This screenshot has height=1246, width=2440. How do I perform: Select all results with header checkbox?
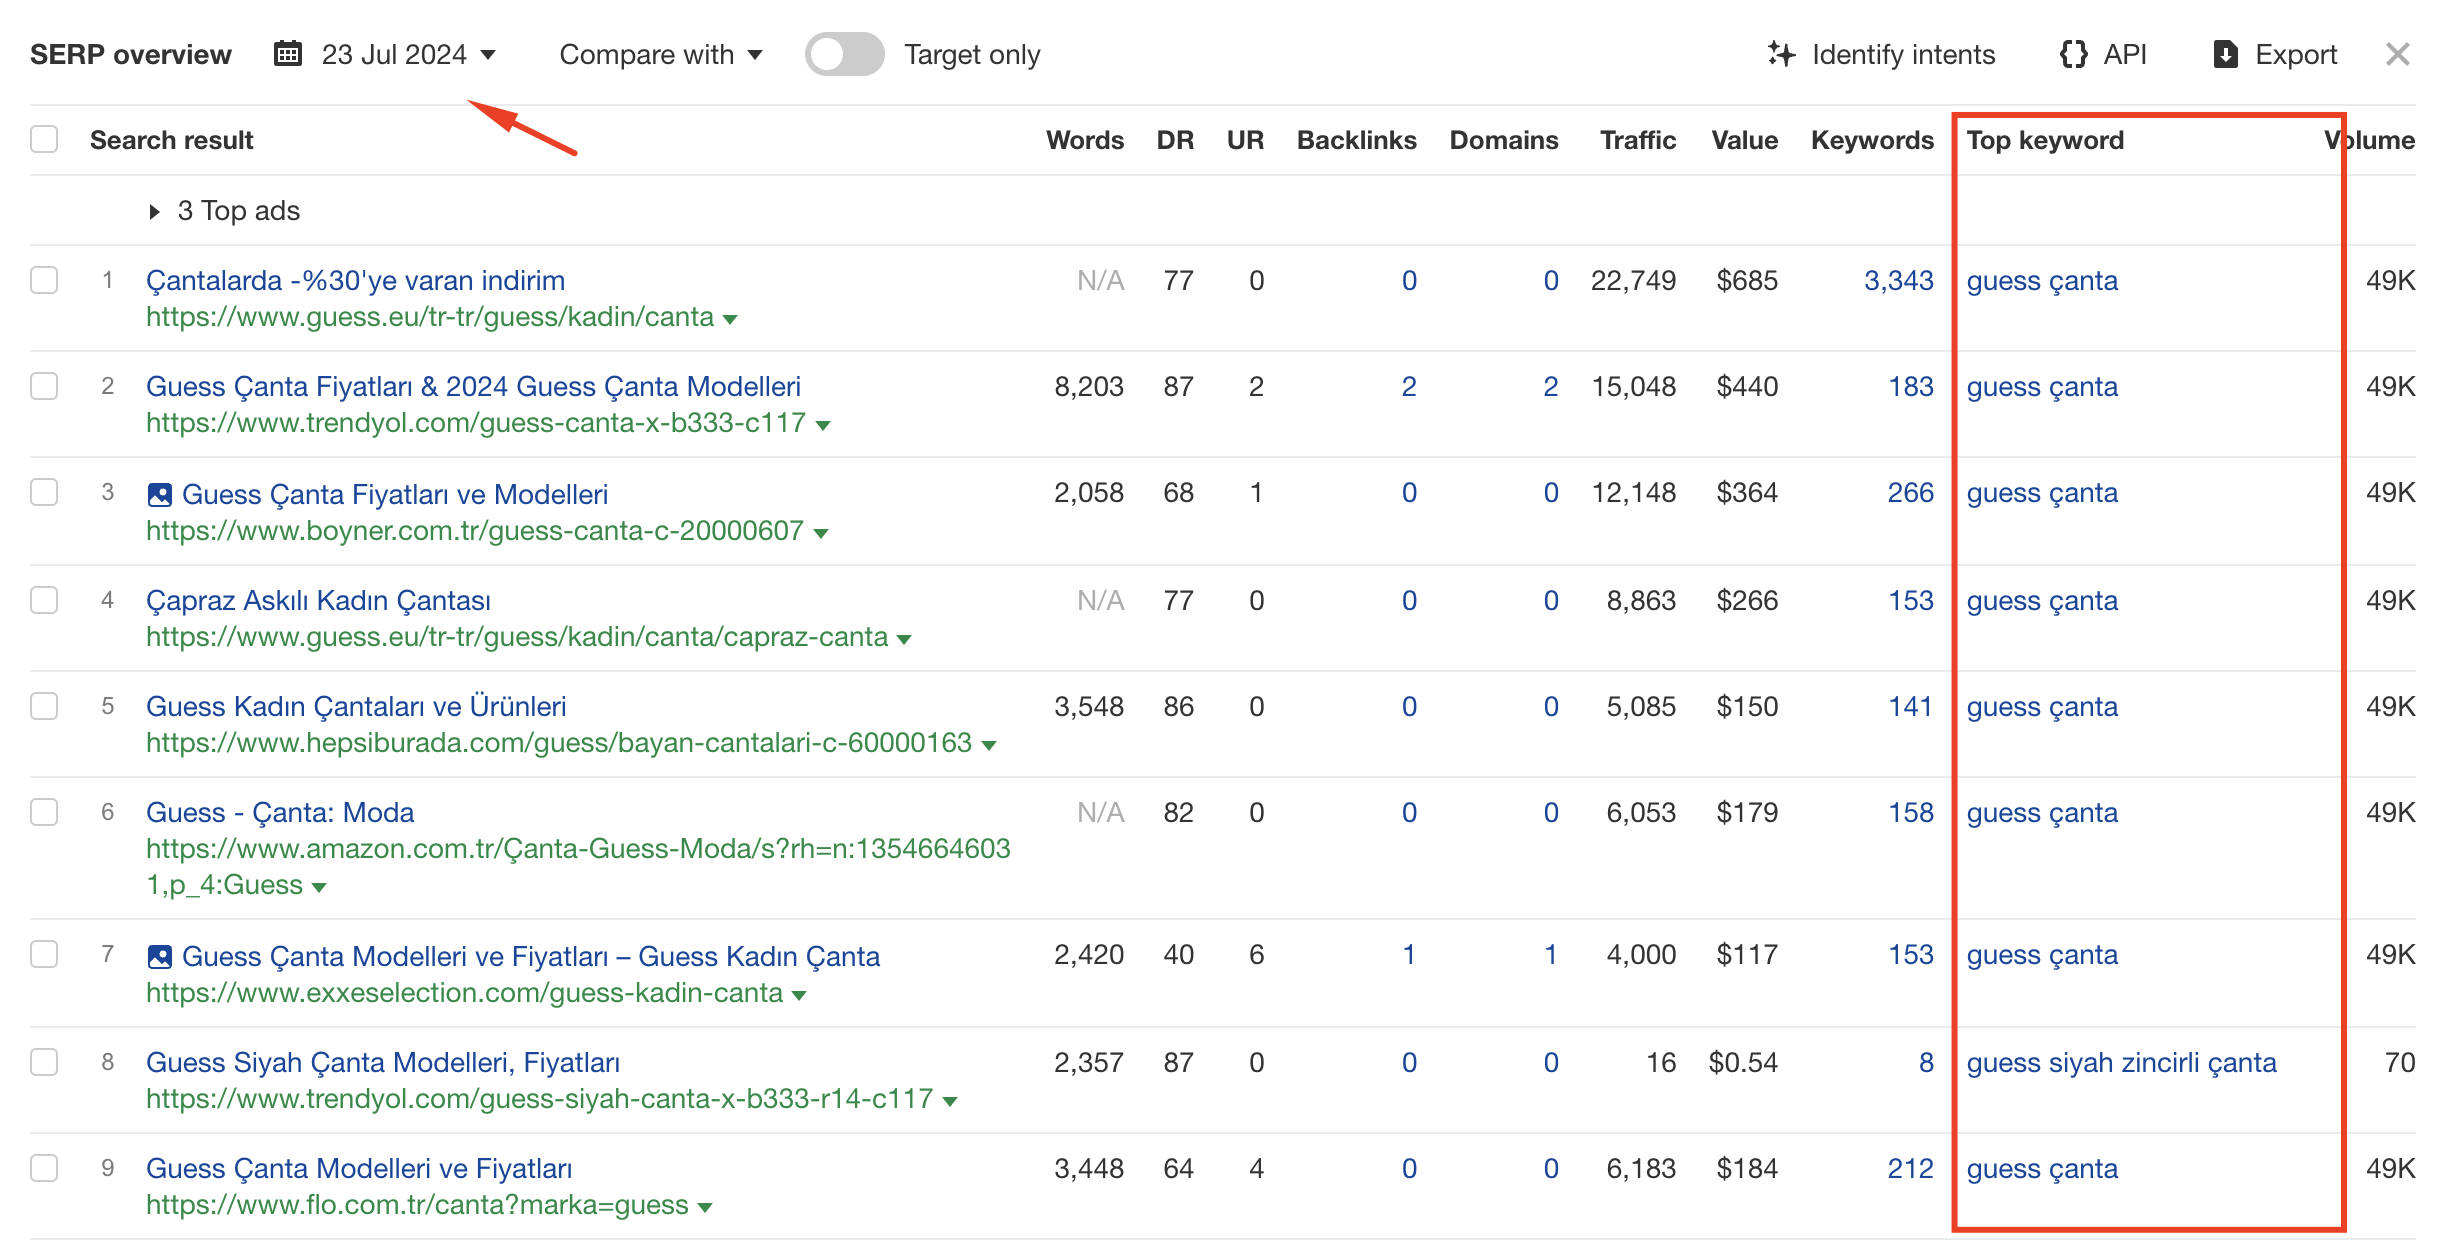click(44, 140)
